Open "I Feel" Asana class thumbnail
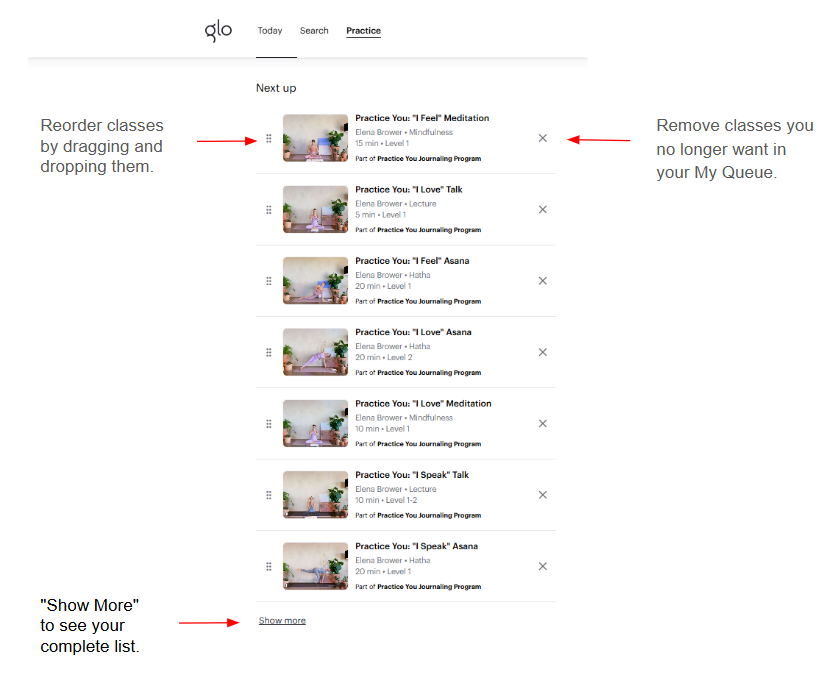This screenshot has height=682, width=829. coord(315,281)
